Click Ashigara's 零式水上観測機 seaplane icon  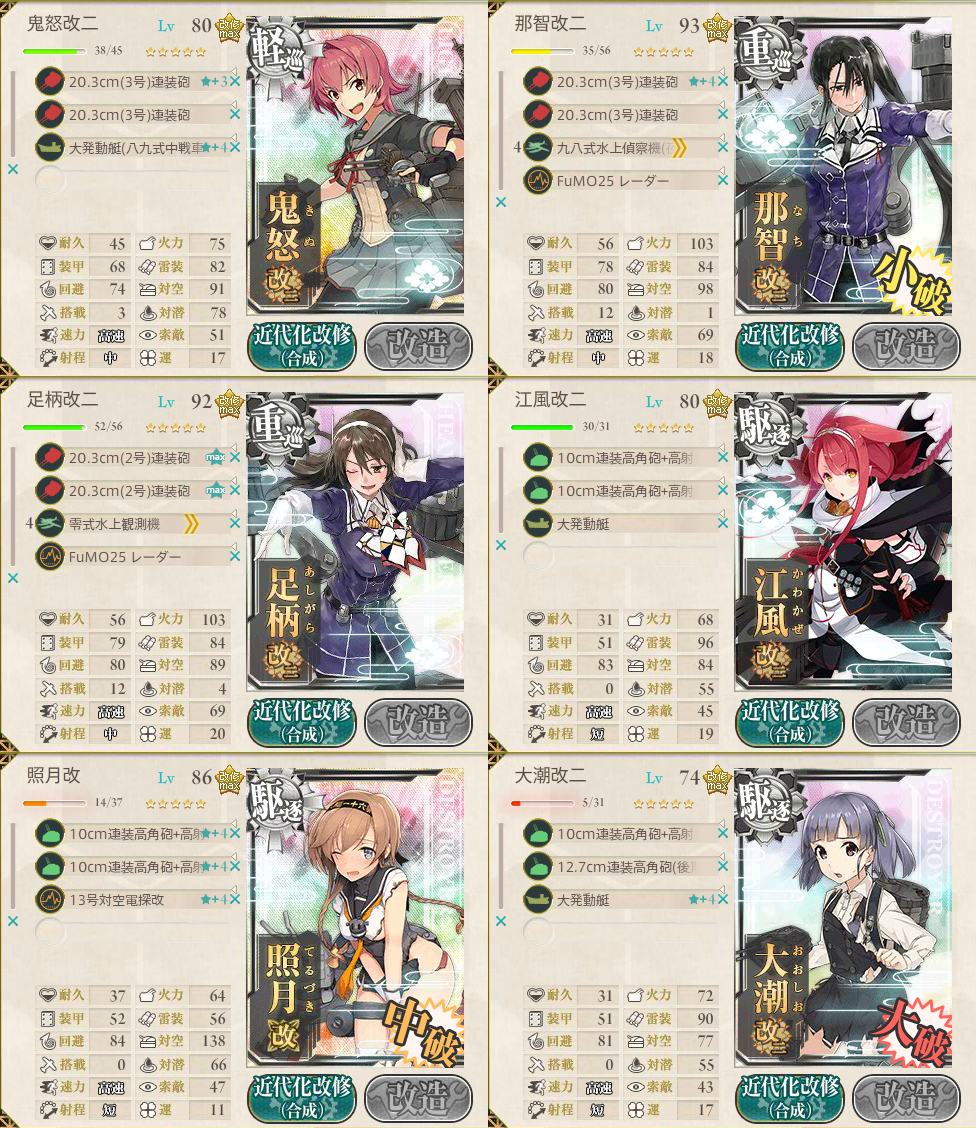50,524
